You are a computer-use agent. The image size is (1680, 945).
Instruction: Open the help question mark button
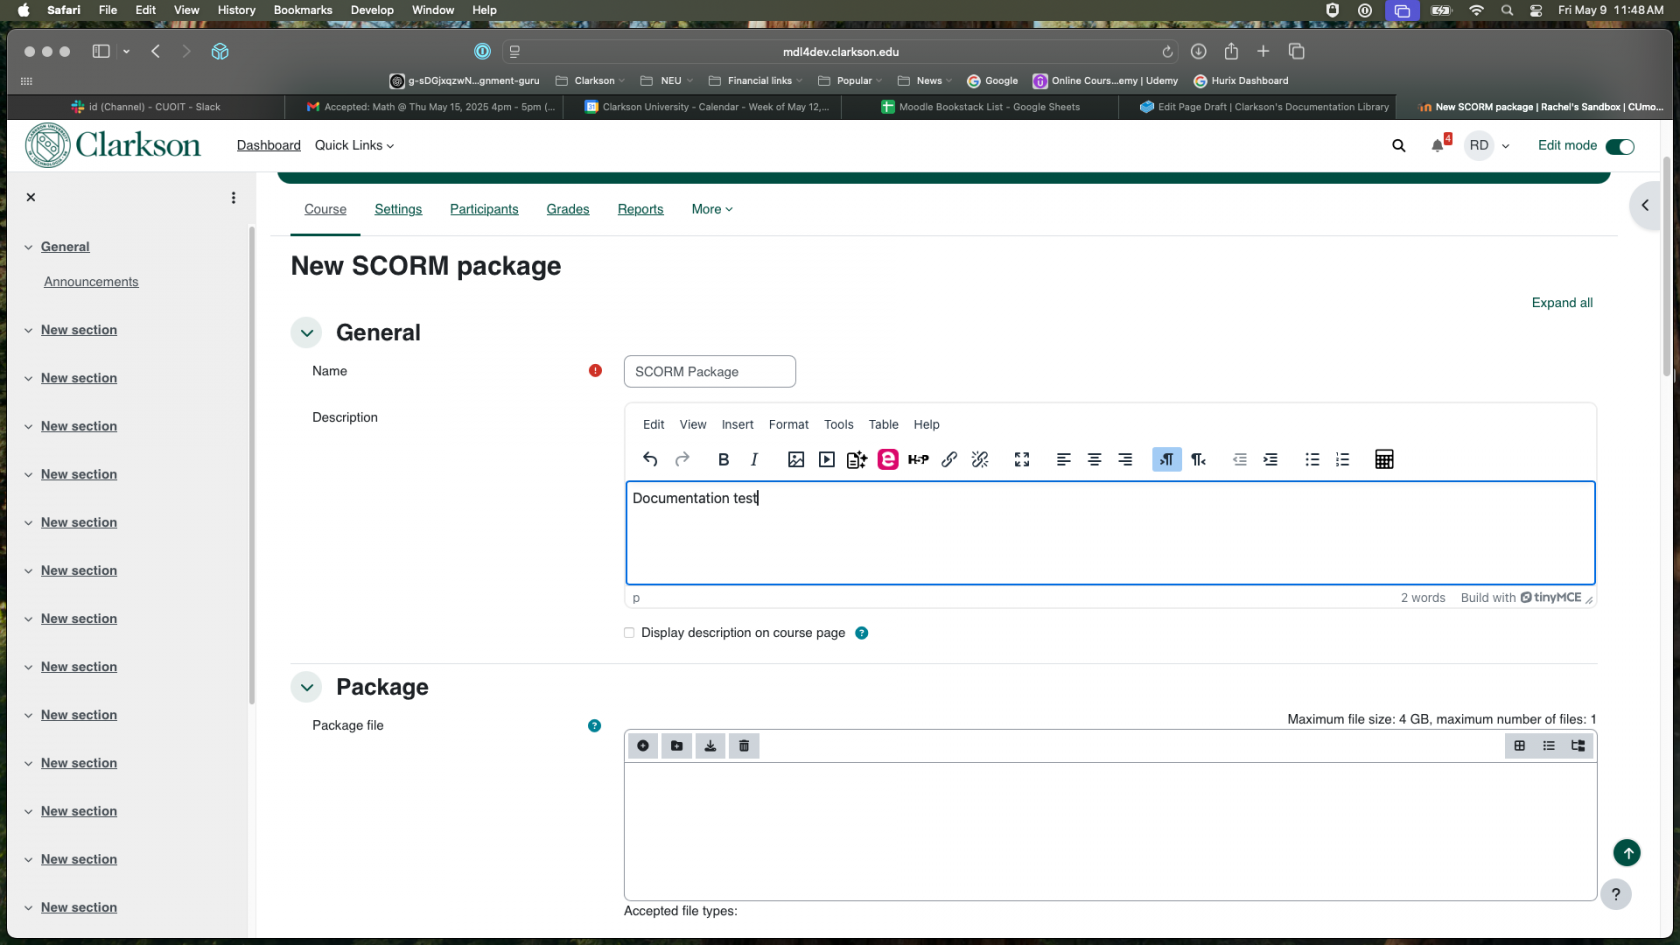(x=1616, y=894)
